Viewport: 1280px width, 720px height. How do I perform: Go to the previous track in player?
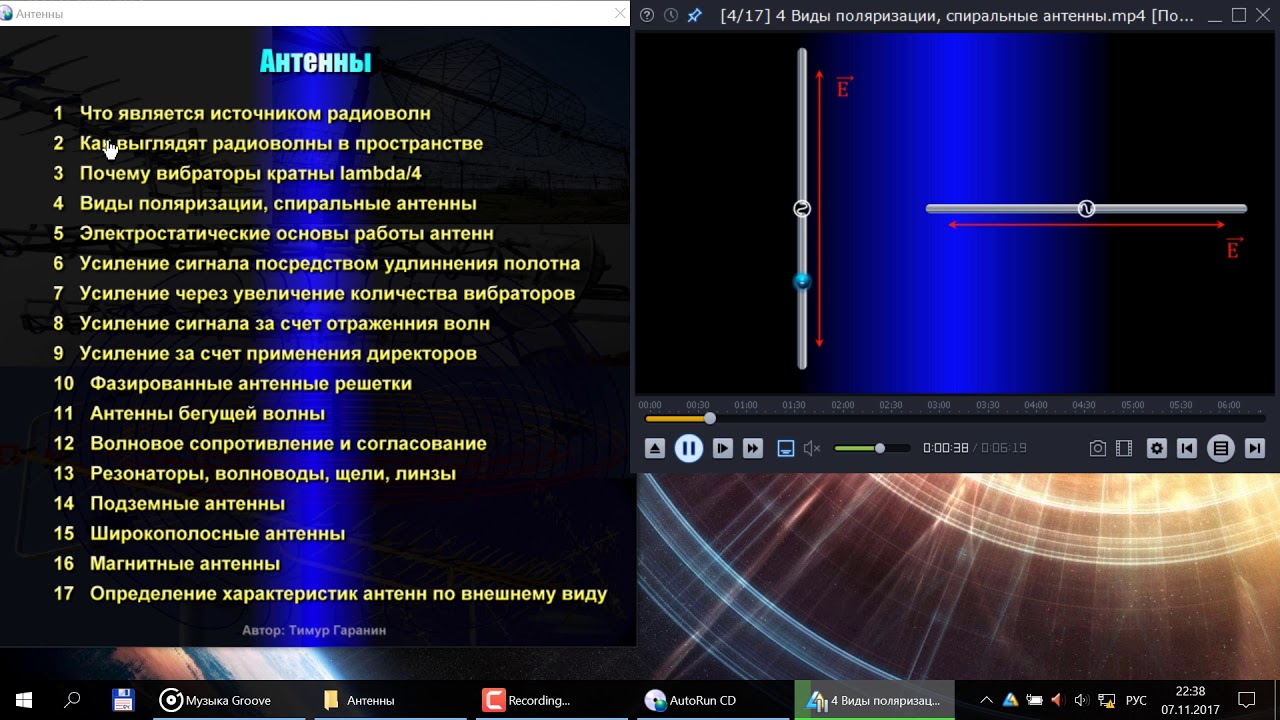(1187, 449)
